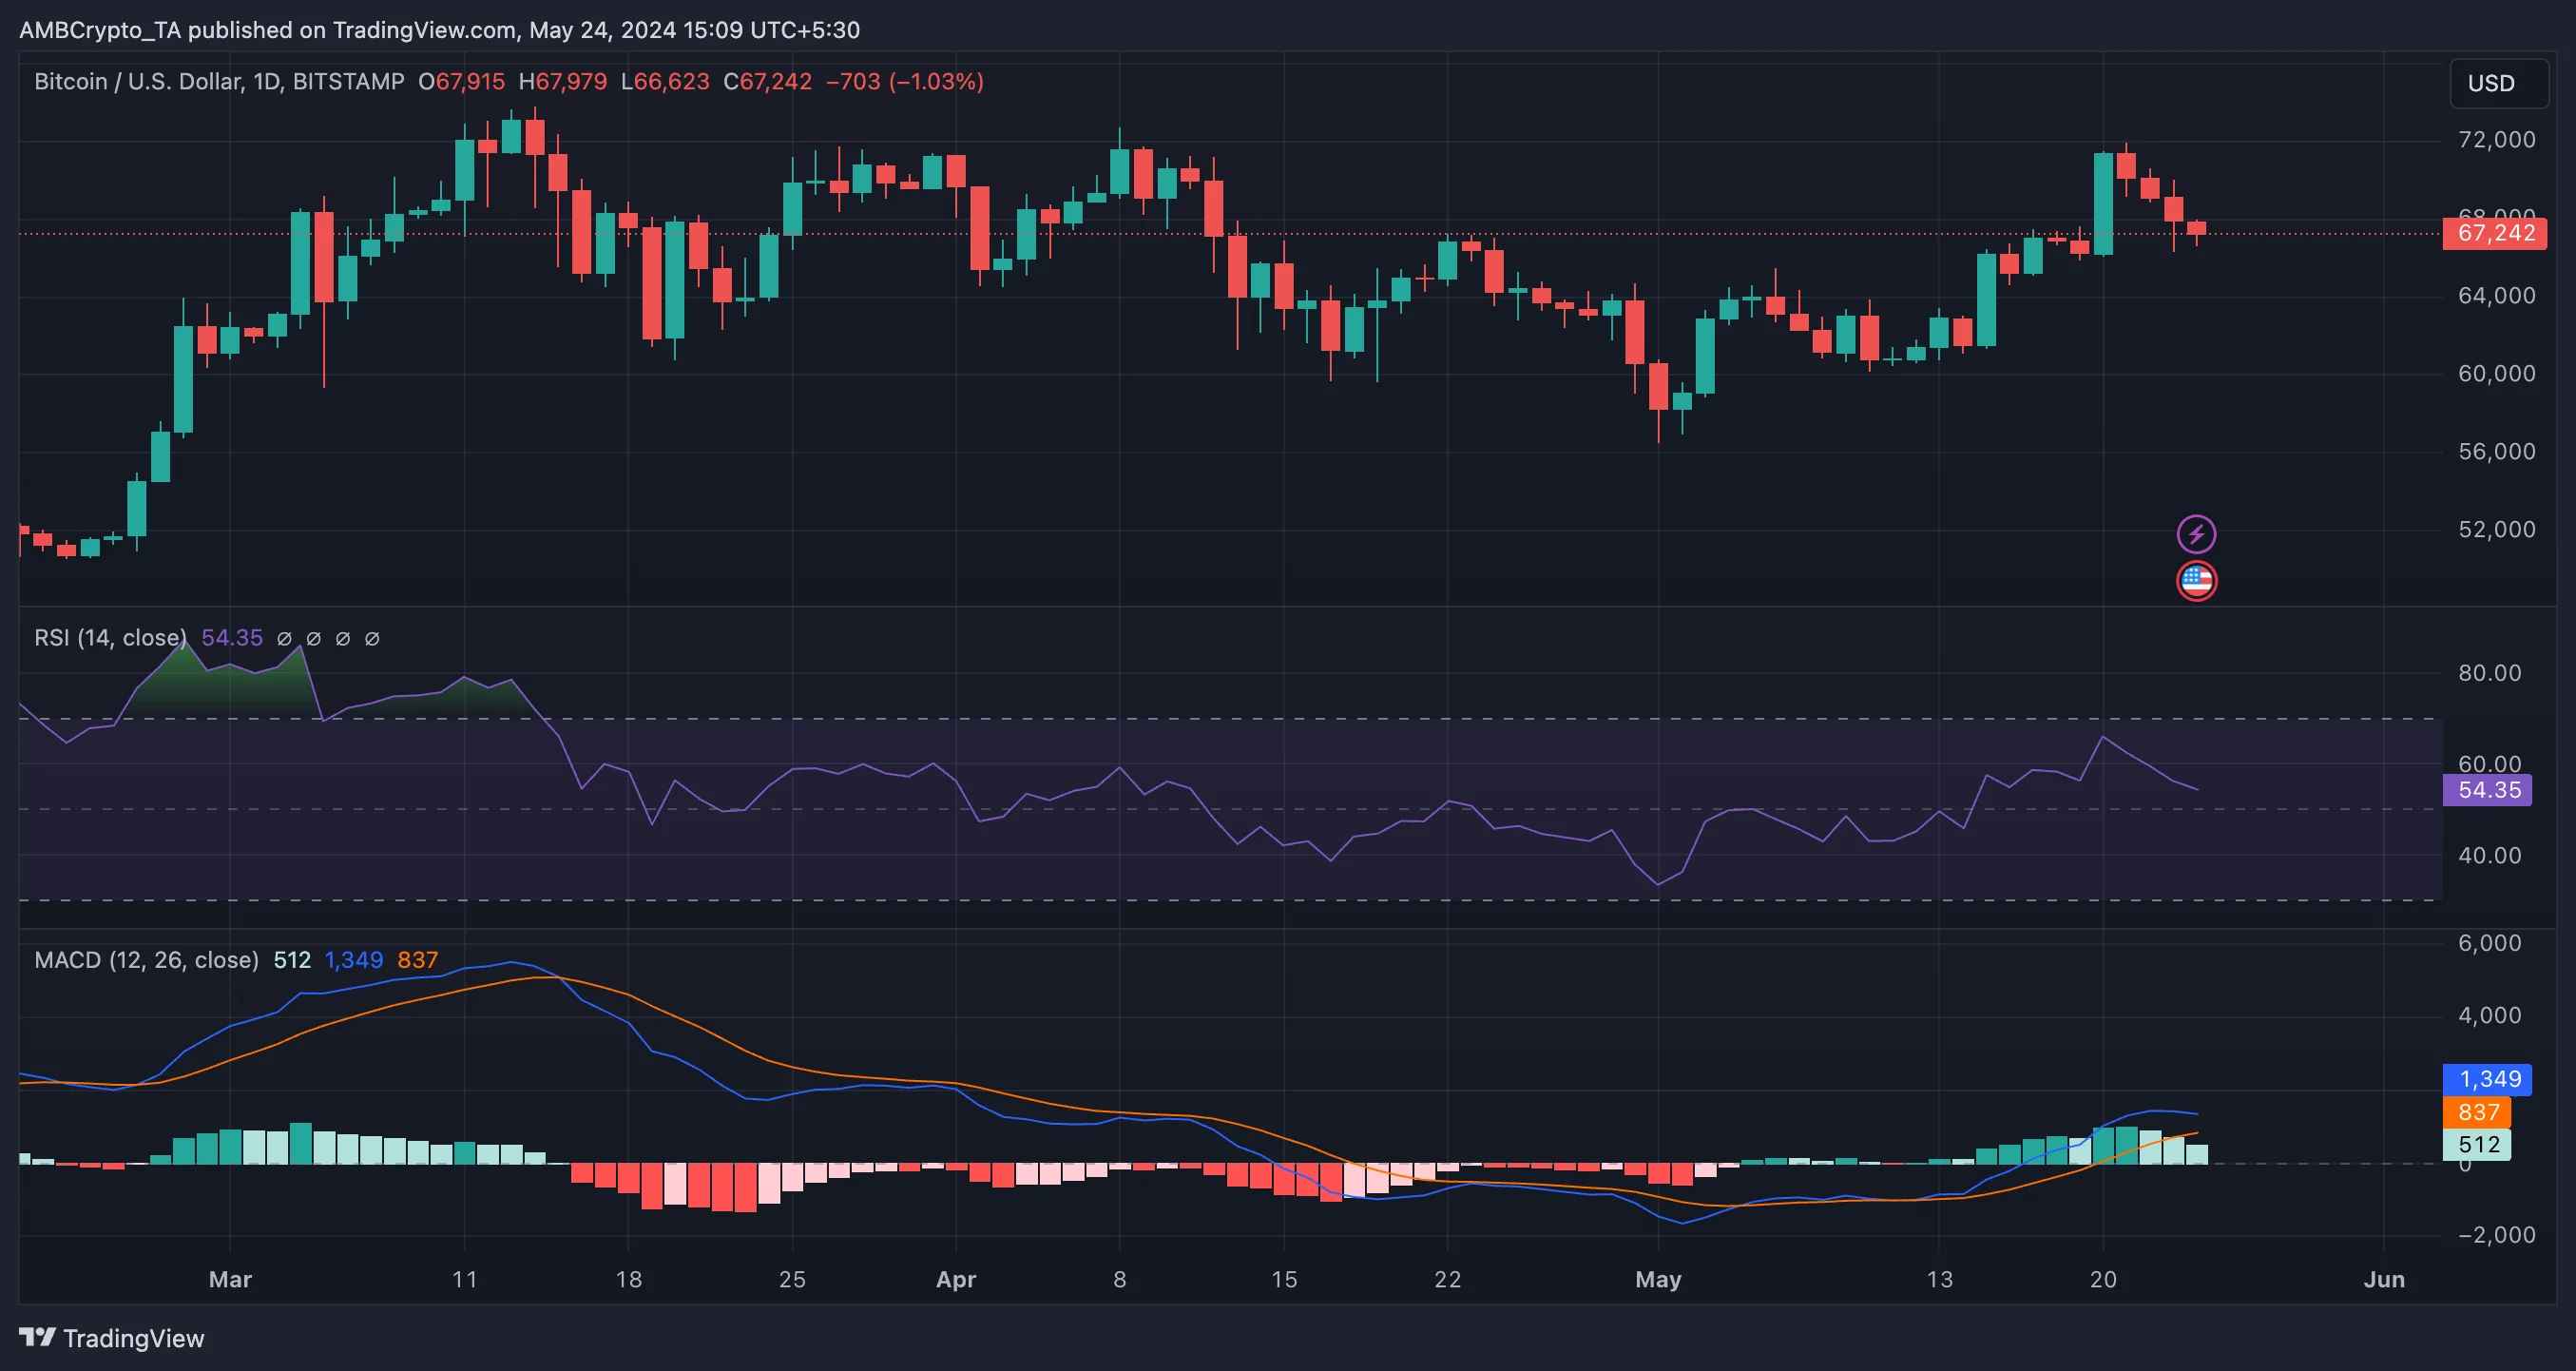Click the current price label 67,242
This screenshot has height=1371, width=2576.
click(2494, 233)
